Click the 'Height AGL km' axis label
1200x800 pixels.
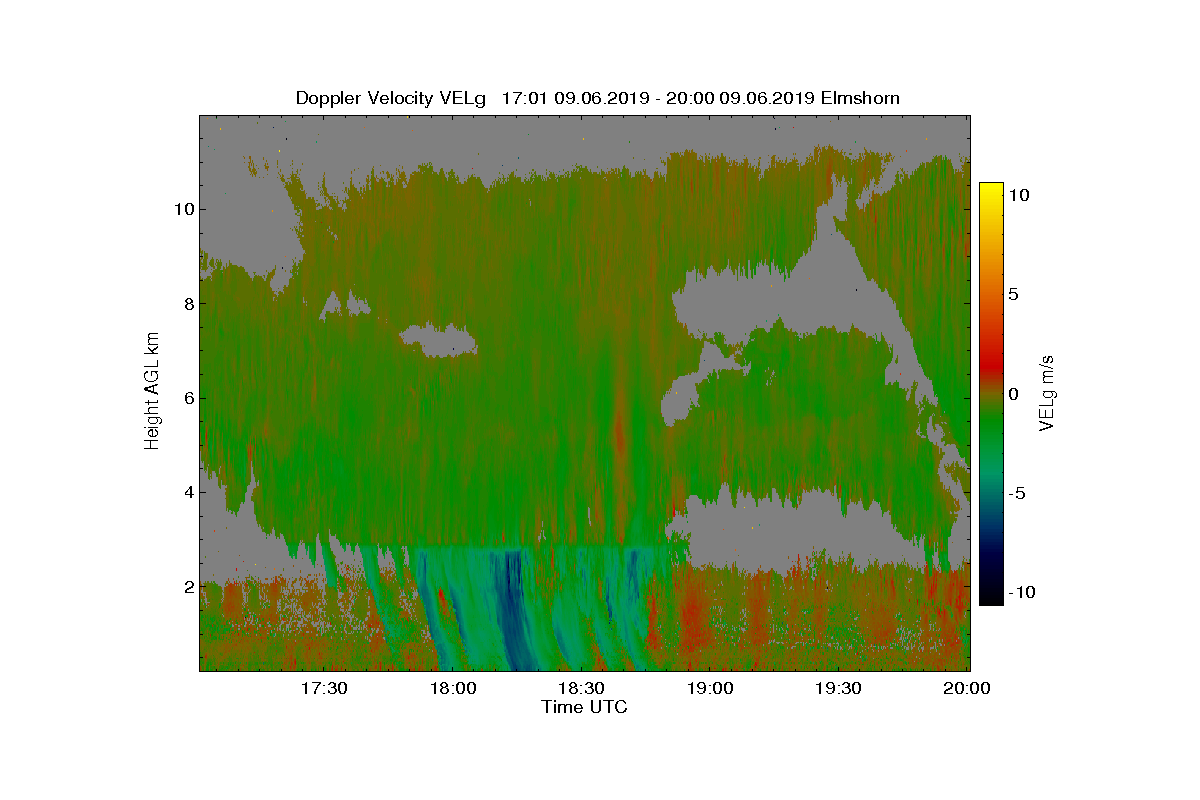[x=152, y=391]
